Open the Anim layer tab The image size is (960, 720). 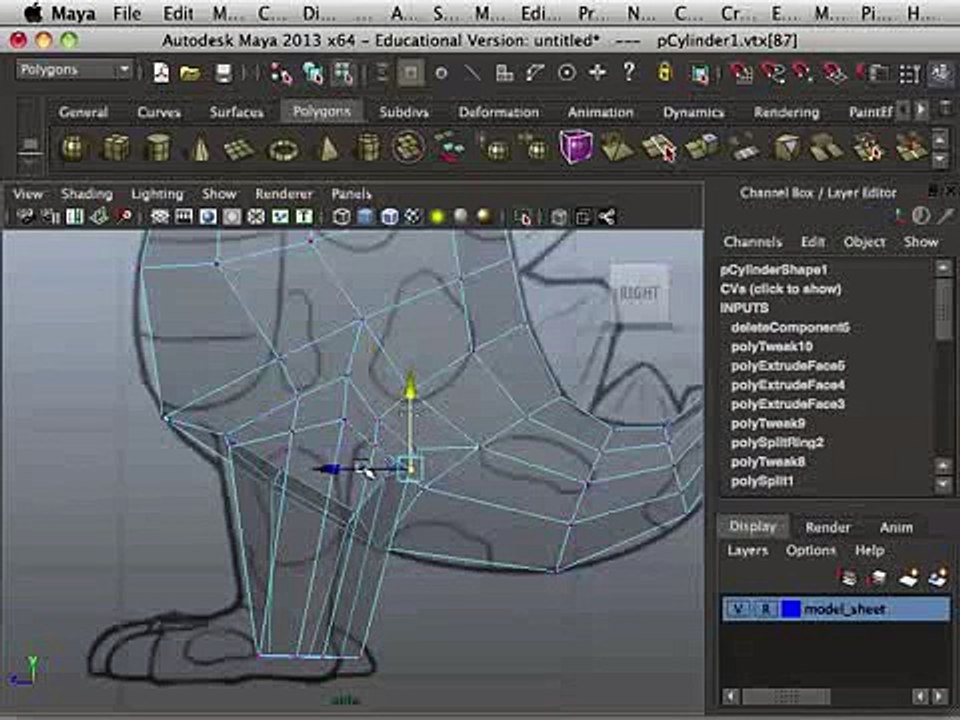click(x=896, y=527)
